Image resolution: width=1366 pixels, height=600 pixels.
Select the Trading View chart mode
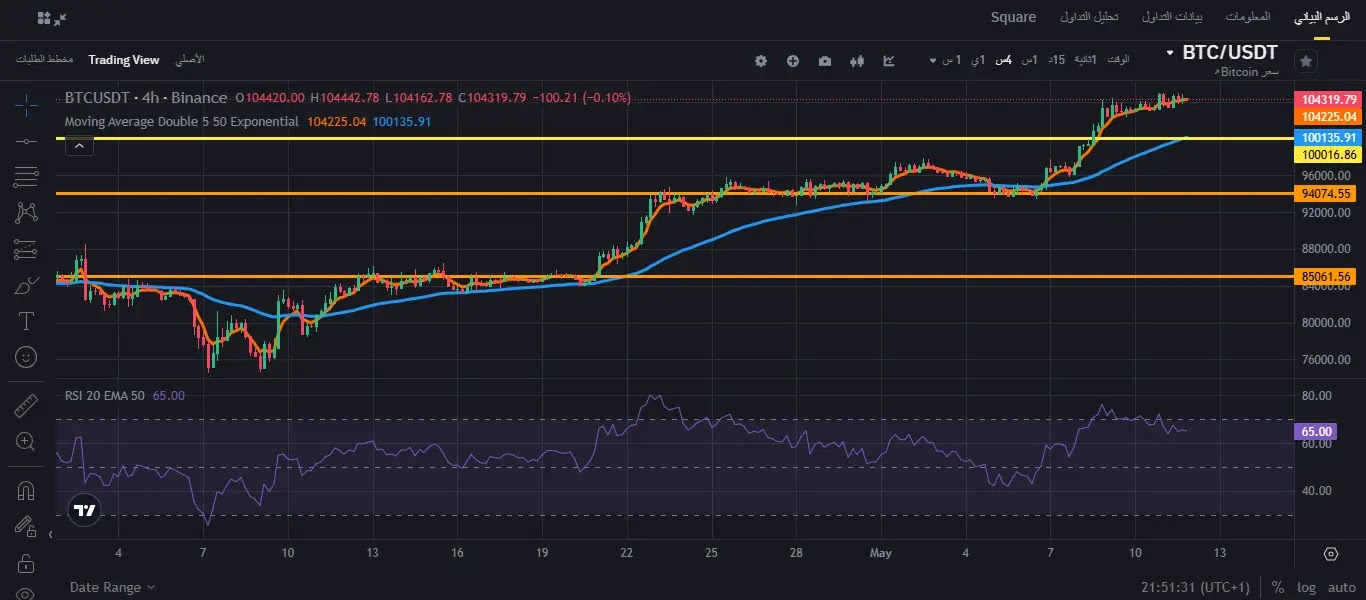[124, 60]
